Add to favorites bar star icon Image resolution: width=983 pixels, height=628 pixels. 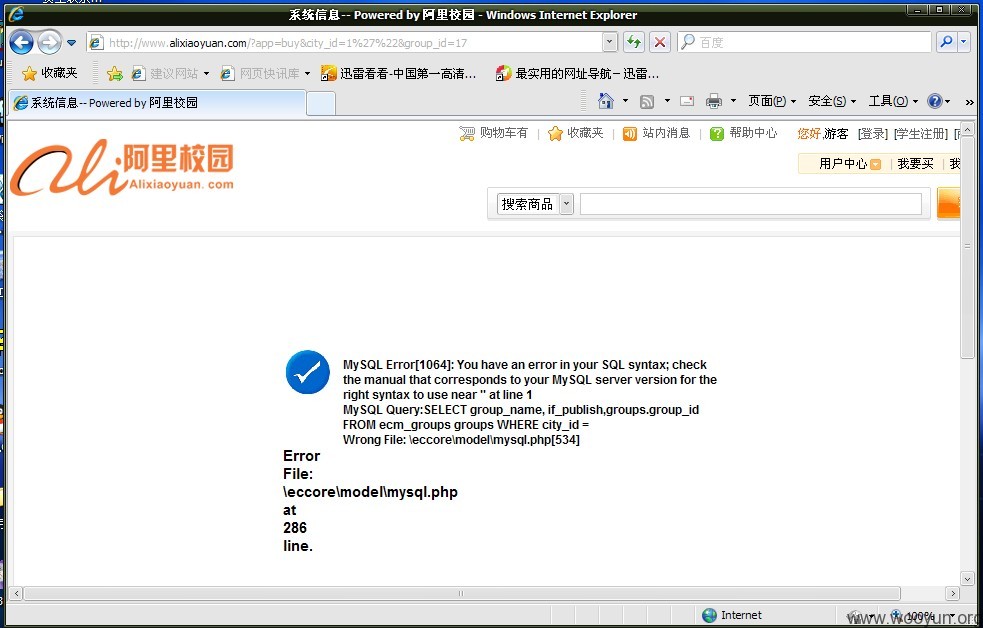tap(115, 73)
